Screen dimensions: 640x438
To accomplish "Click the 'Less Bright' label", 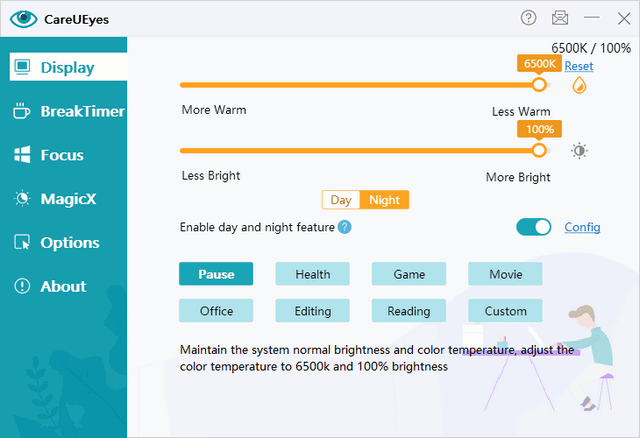I will [x=211, y=176].
